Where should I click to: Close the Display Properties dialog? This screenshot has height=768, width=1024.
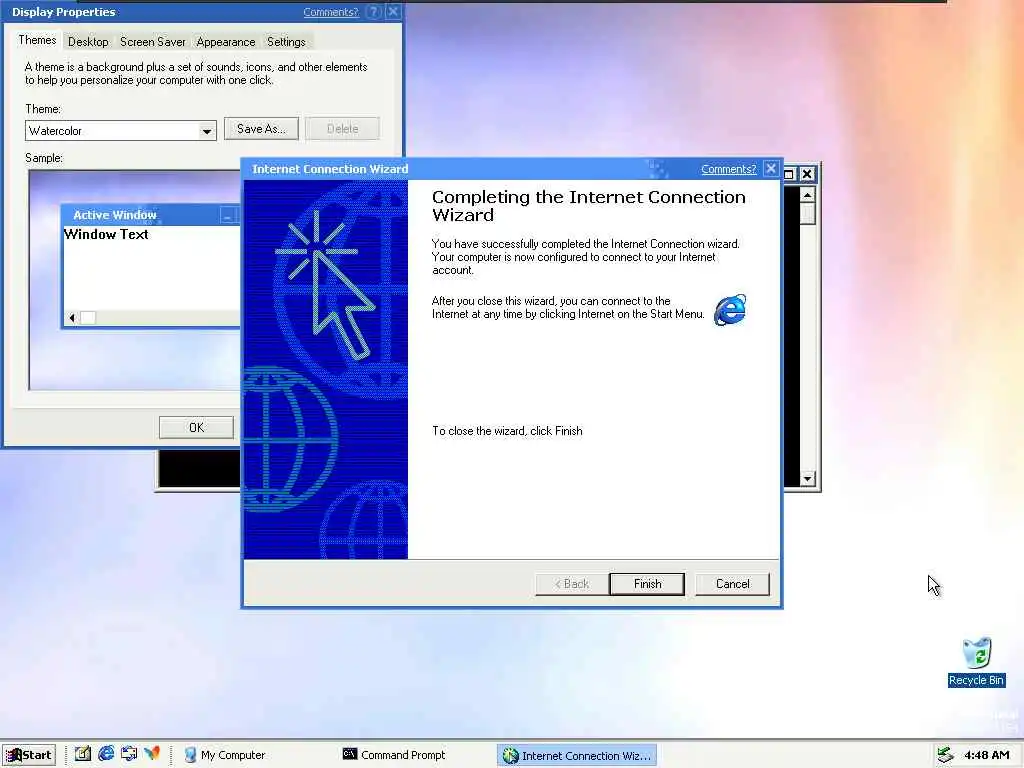coord(392,12)
